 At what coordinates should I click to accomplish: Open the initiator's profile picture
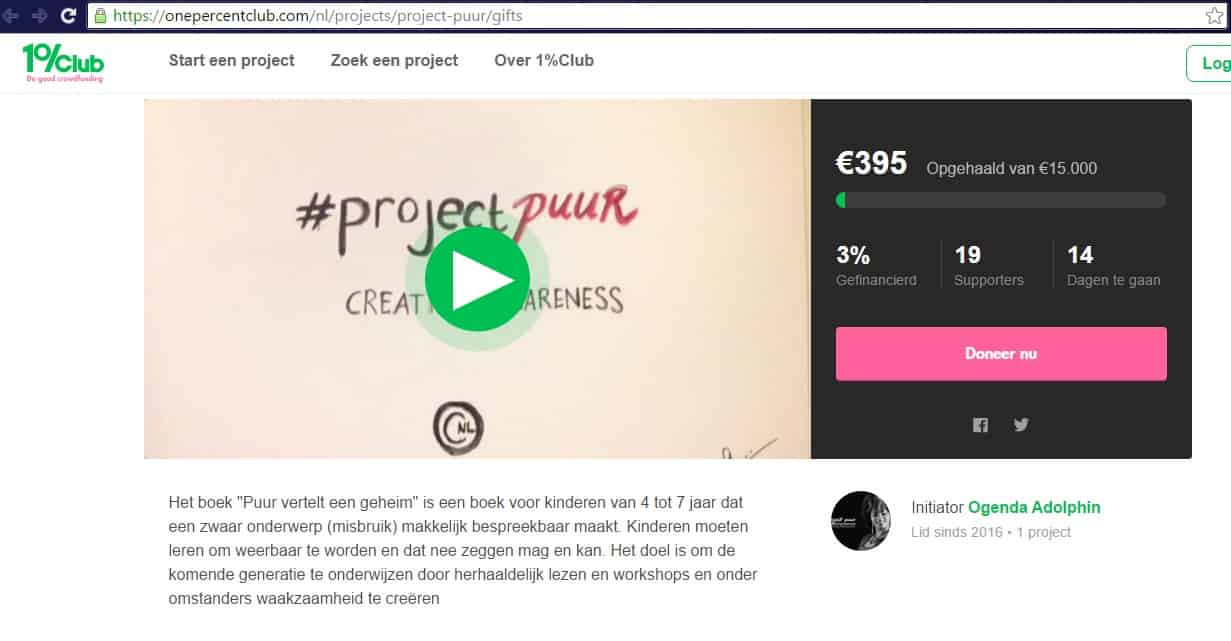click(x=861, y=520)
